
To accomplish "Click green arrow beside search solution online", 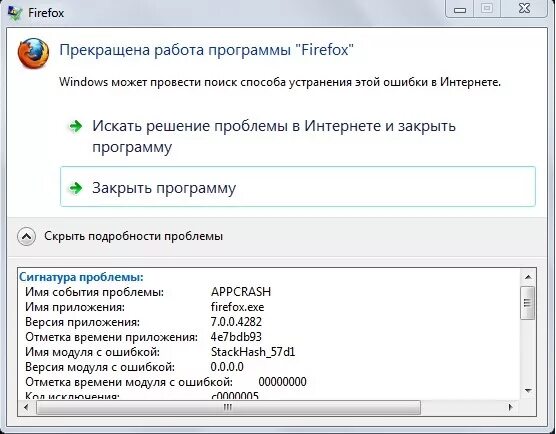I will point(76,126).
